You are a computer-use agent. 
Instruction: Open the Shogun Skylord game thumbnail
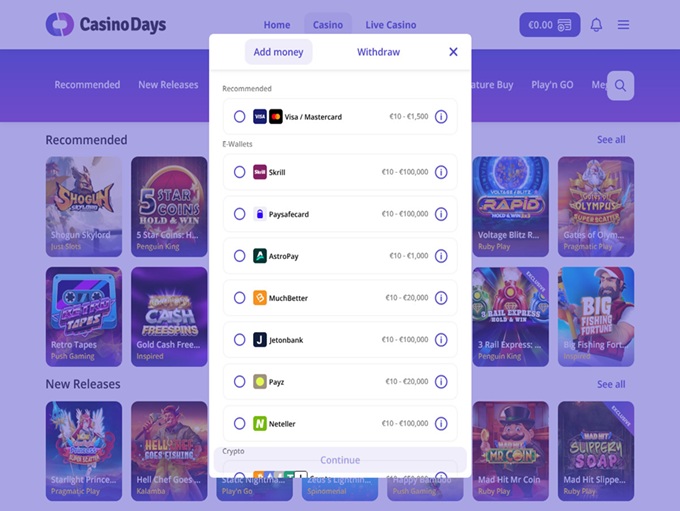[84, 206]
